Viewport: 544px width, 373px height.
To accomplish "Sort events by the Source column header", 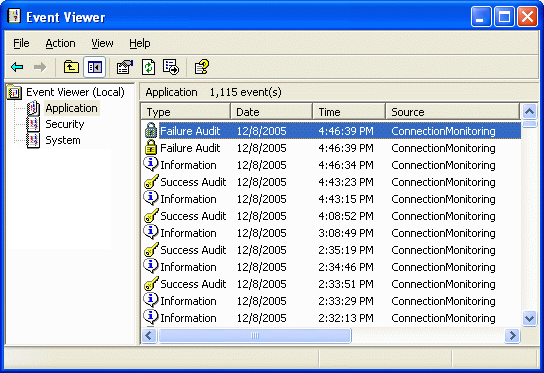I will pos(452,112).
